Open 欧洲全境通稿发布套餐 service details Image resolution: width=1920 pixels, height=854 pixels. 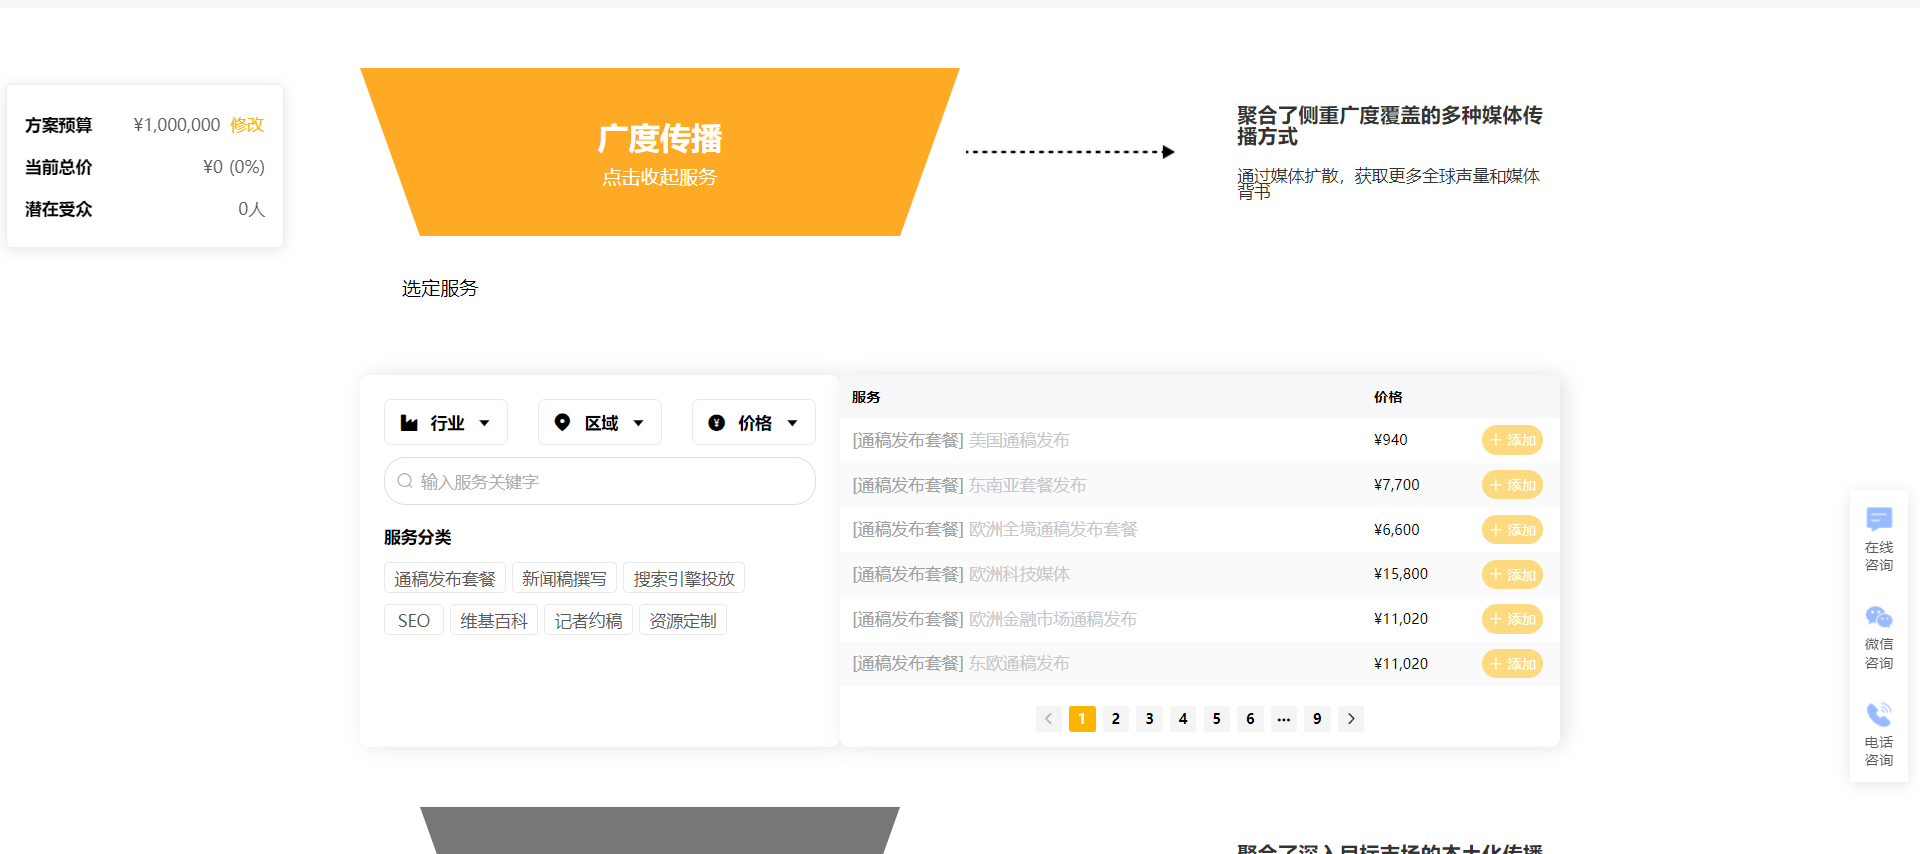tap(995, 530)
